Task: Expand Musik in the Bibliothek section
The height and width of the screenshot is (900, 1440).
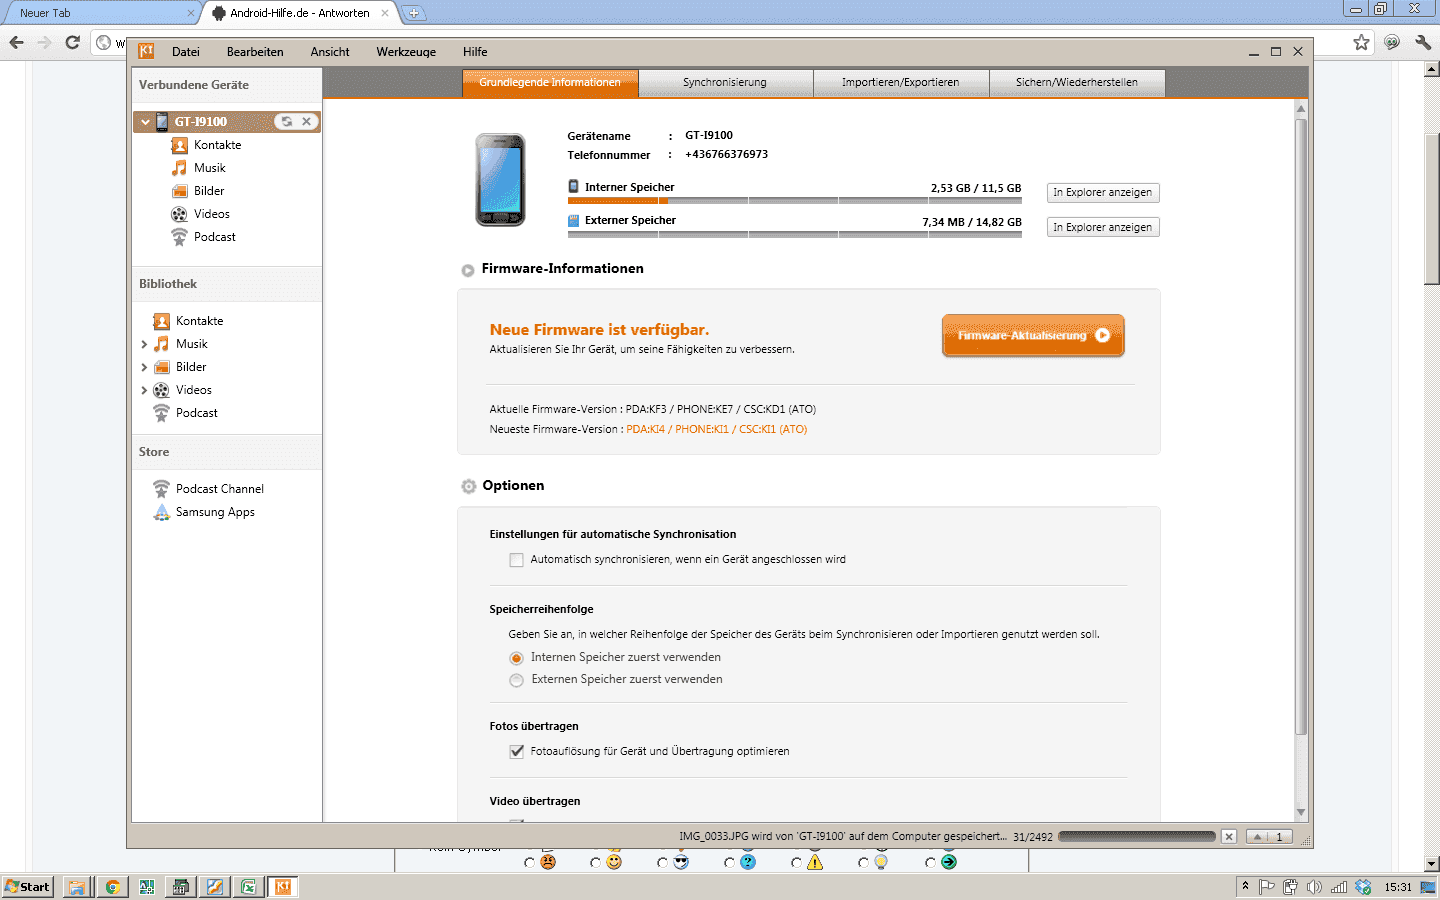Action: [x=144, y=344]
